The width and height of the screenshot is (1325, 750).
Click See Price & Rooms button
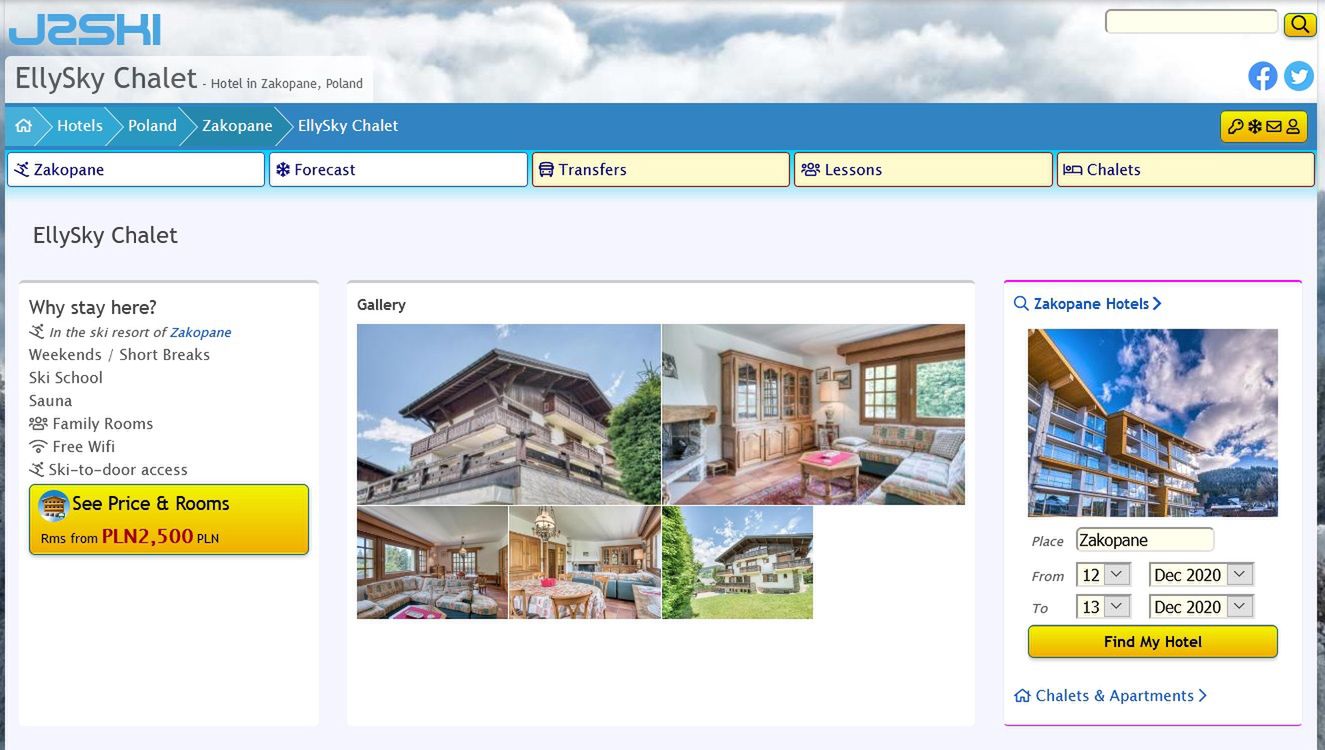pyautogui.click(x=169, y=519)
